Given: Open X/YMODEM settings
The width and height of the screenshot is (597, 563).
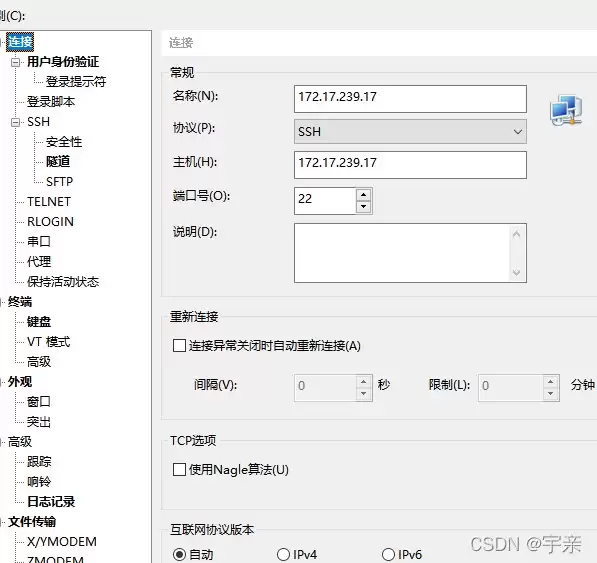Looking at the screenshot, I should (62, 542).
